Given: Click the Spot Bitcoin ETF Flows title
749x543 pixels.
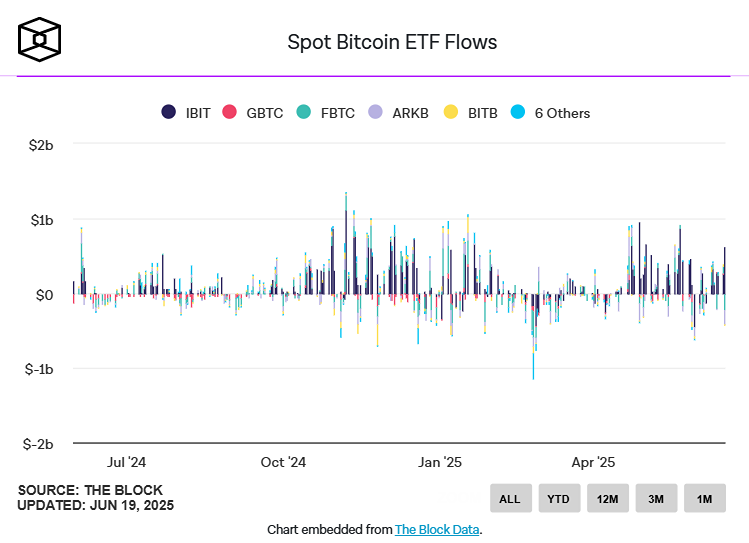Looking at the screenshot, I should coord(392,42).
